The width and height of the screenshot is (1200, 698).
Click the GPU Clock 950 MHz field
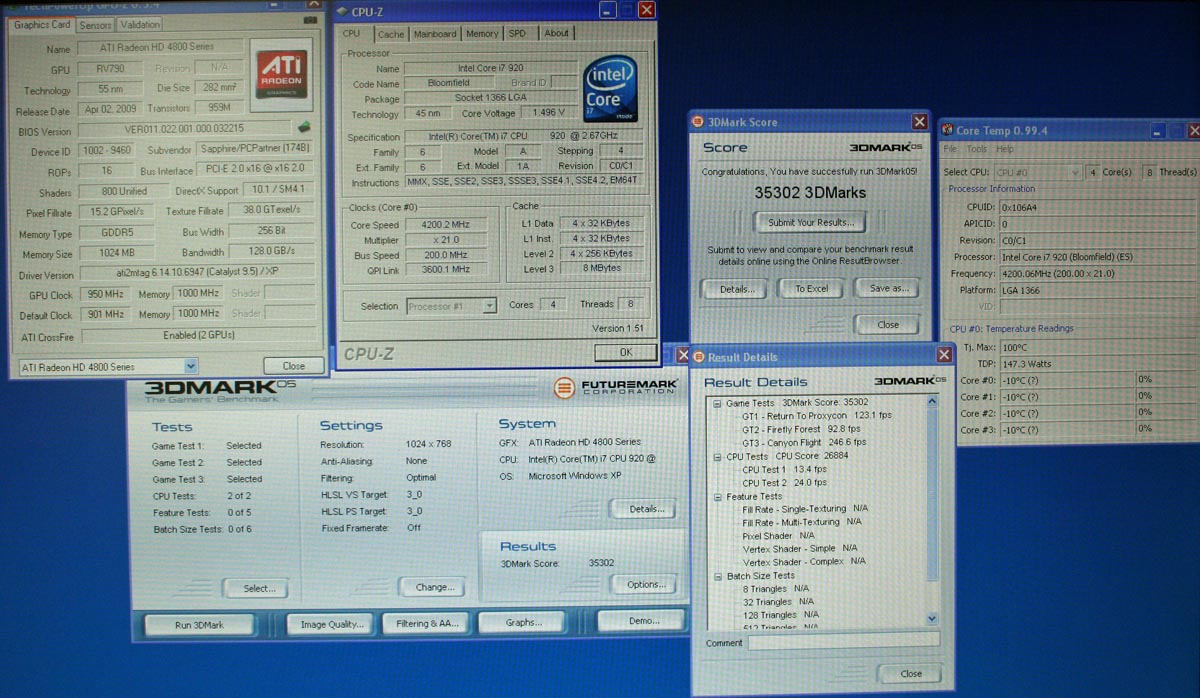104,295
